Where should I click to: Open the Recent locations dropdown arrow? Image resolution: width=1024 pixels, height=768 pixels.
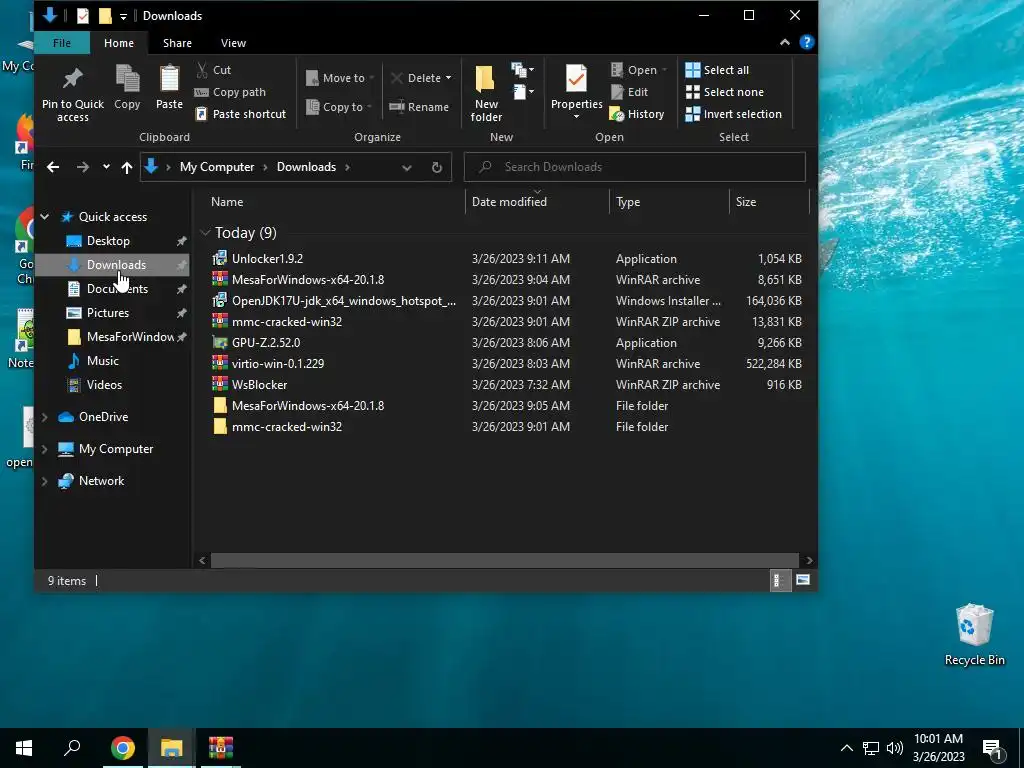coord(106,167)
